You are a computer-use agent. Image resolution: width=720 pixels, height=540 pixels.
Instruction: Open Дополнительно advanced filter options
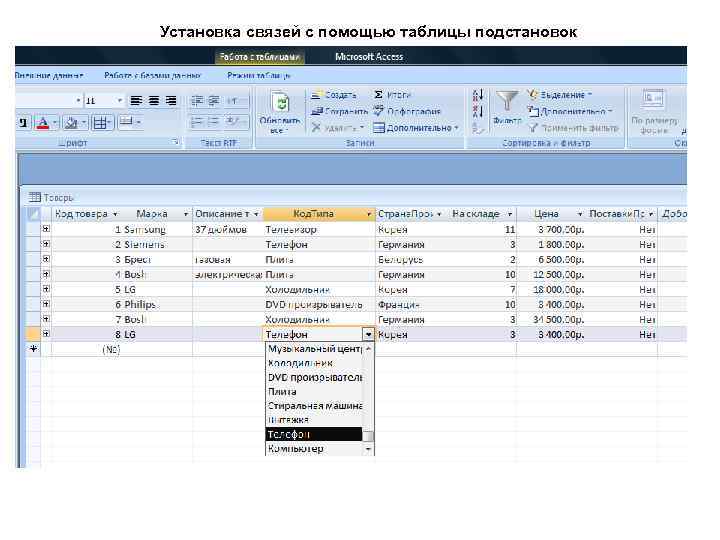570,112
